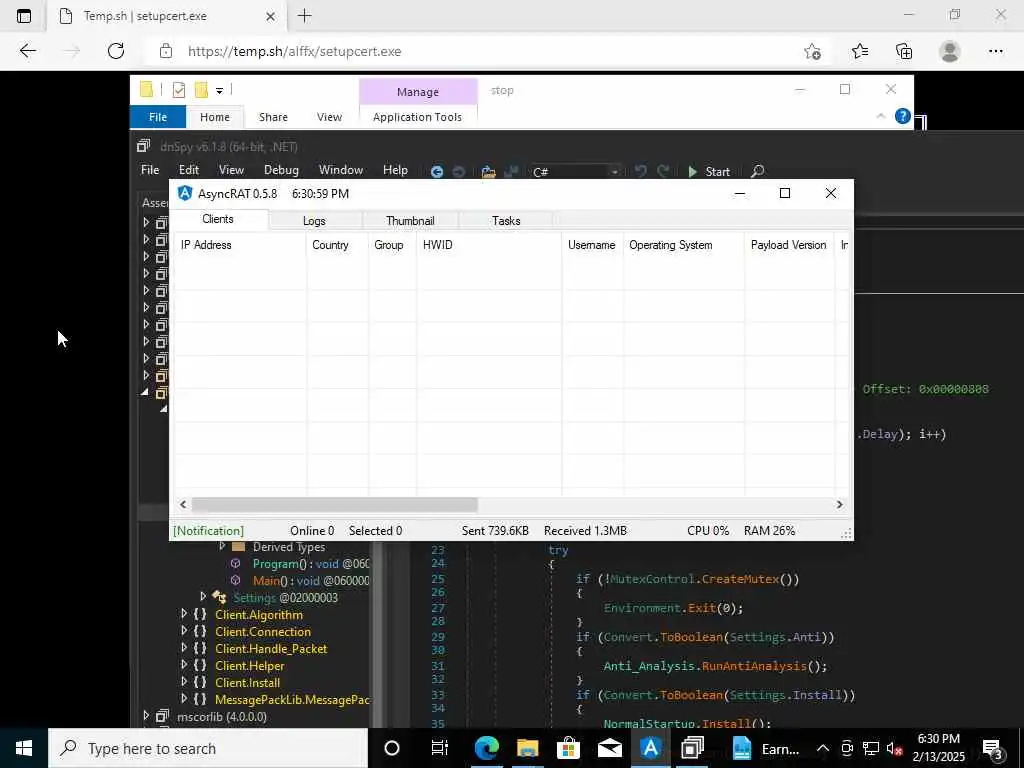Expand Derived Types node in dnSpy tree
Image resolution: width=1024 pixels, height=768 pixels.
(222, 546)
